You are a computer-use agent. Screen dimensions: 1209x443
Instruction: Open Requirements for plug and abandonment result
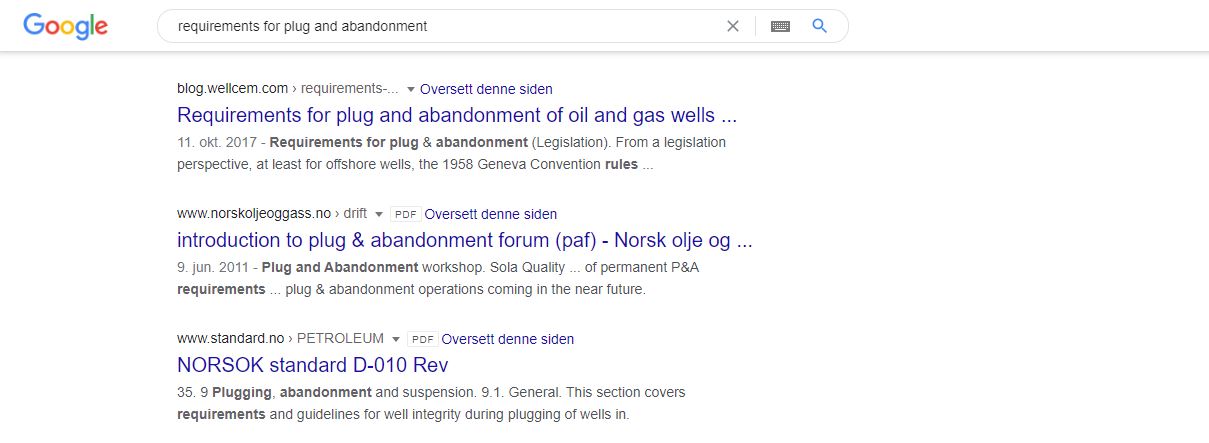click(457, 115)
